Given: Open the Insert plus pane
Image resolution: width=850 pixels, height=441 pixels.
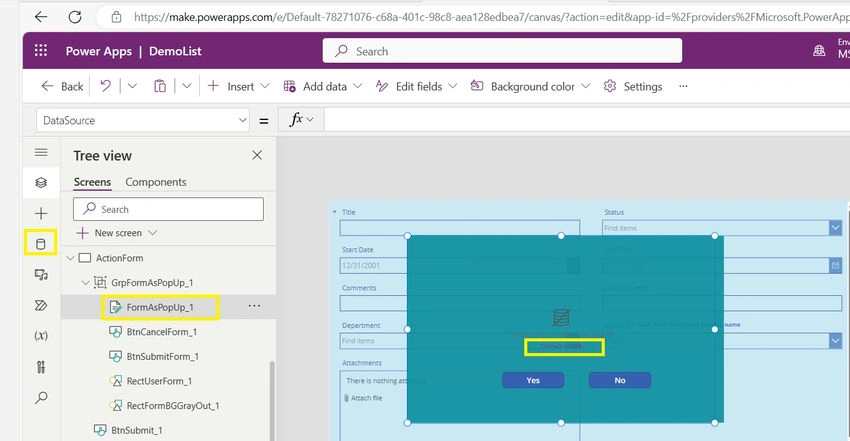Looking at the screenshot, I should tap(41, 213).
